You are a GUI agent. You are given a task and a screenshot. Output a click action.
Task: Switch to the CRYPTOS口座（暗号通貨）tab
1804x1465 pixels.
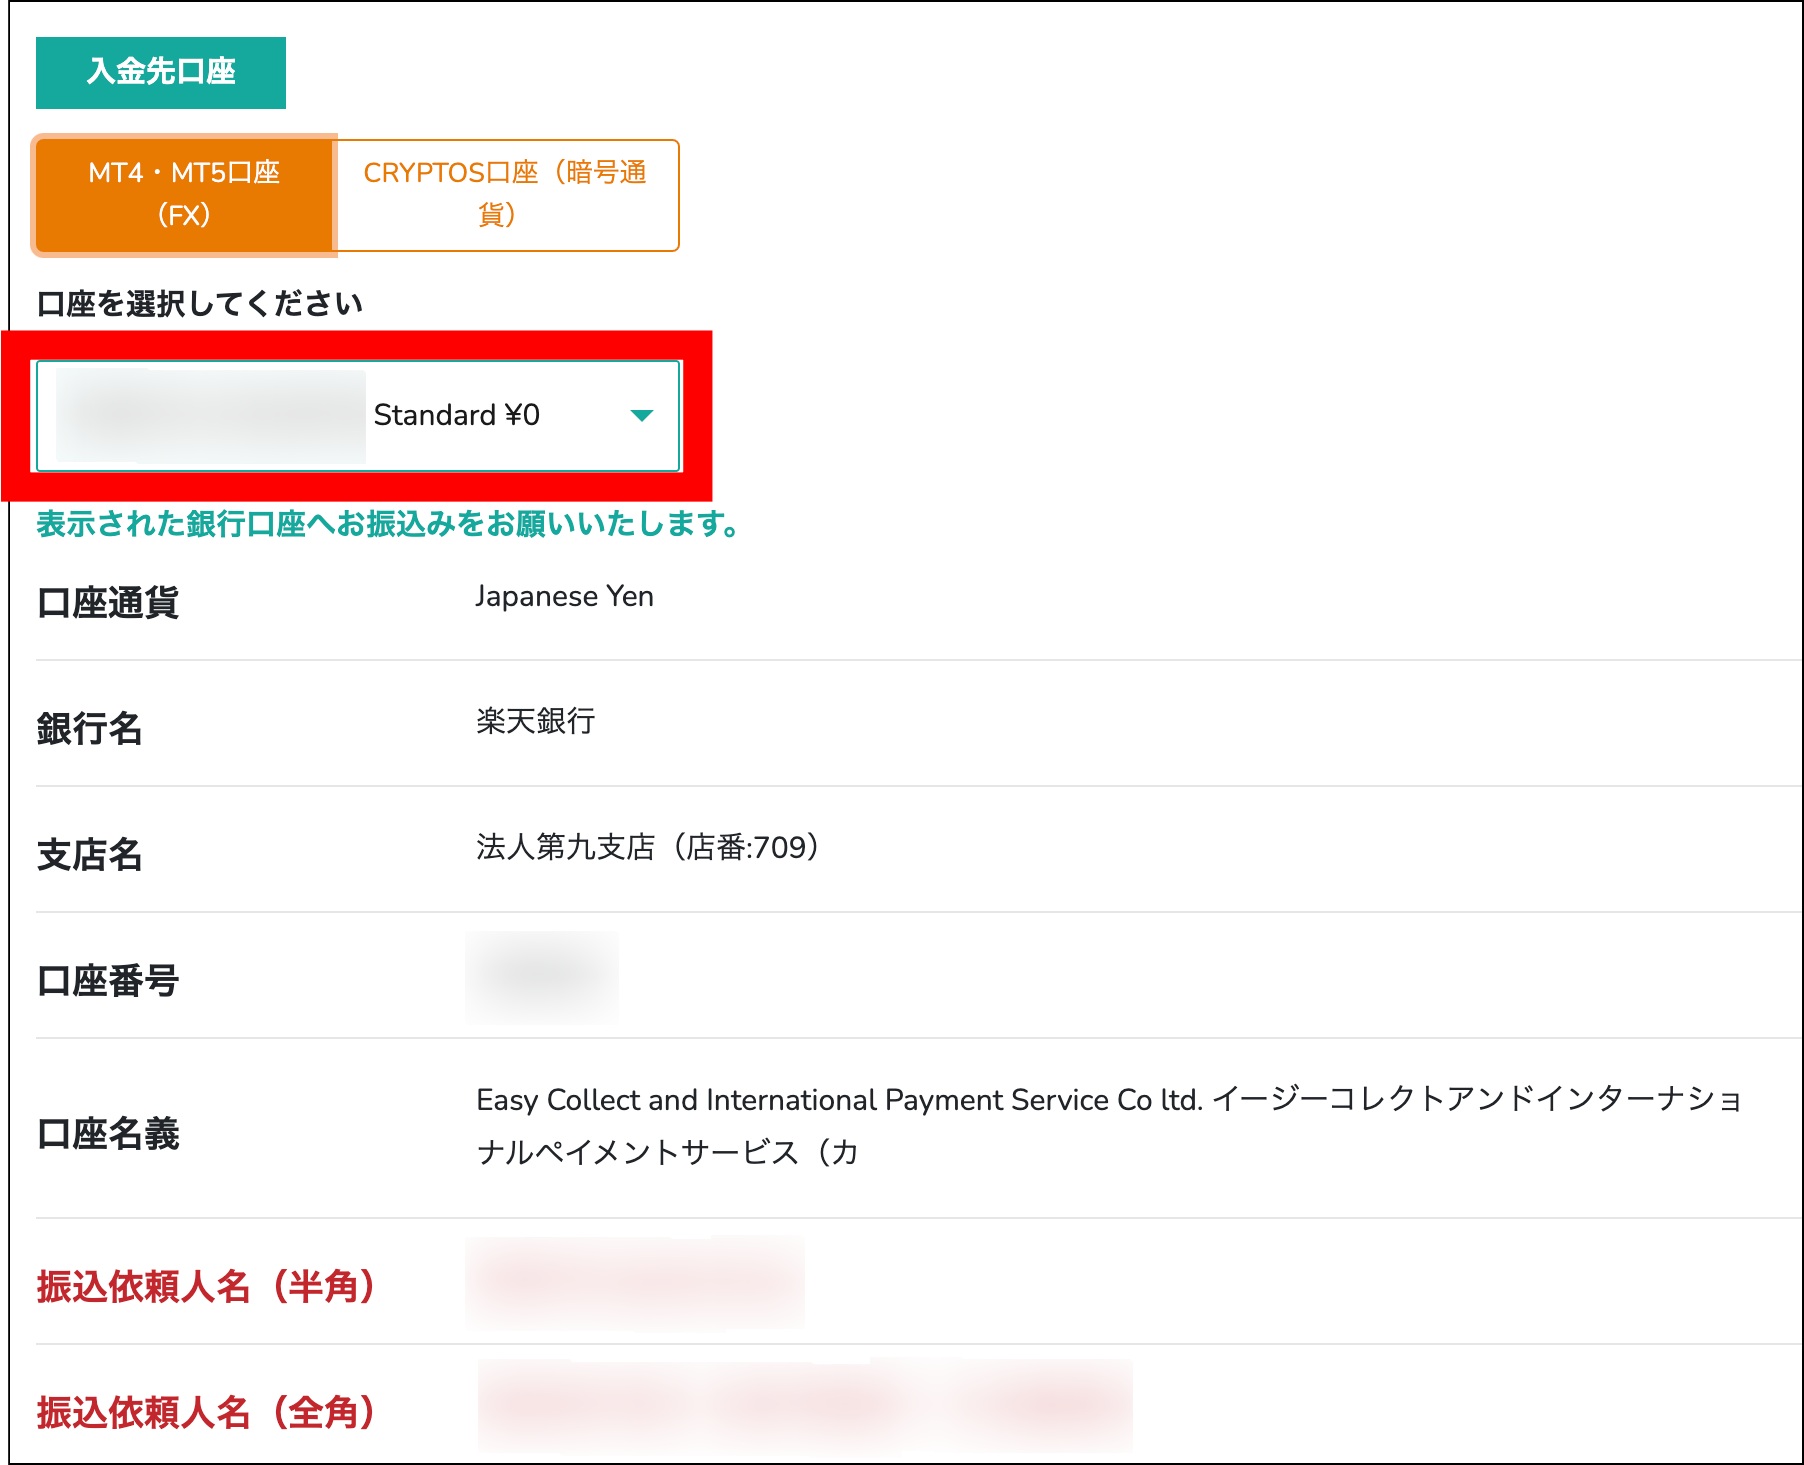pyautogui.click(x=507, y=195)
